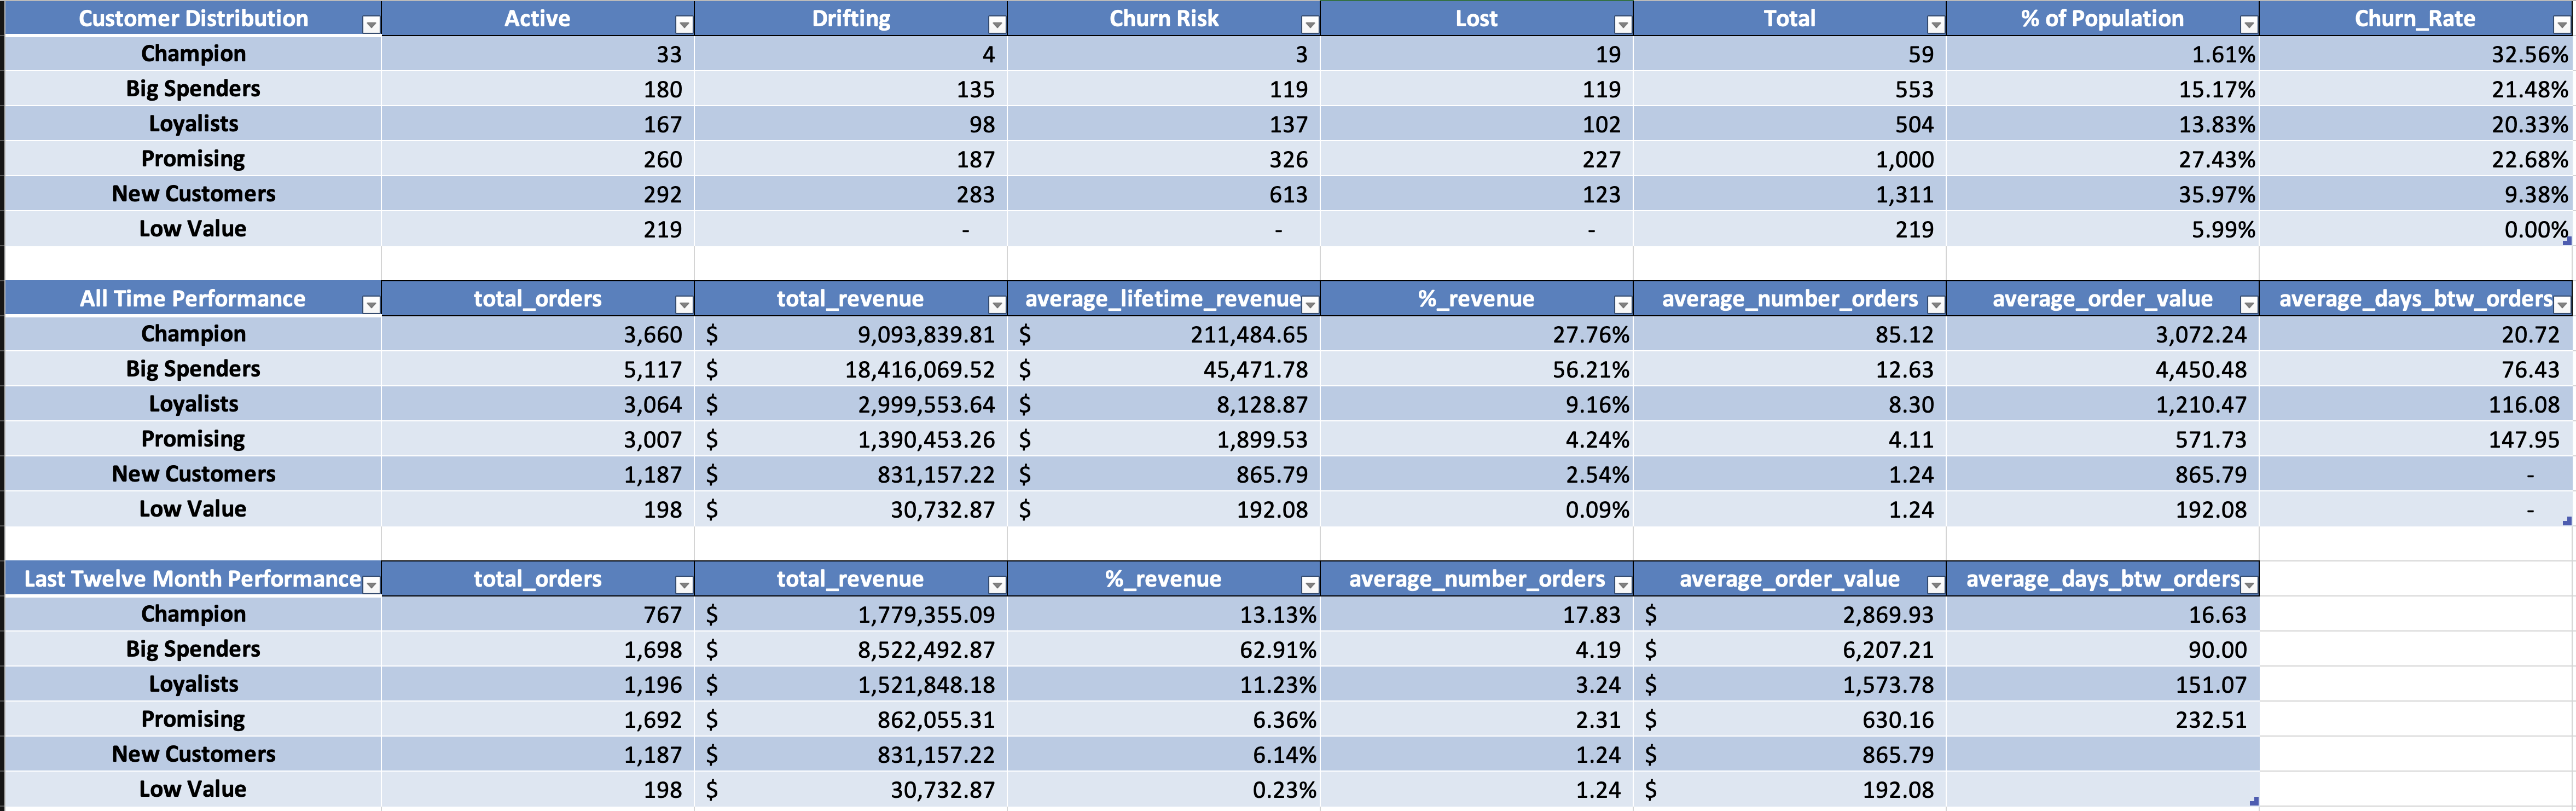Viewport: 2576px width, 811px height.
Task: Click the twelve-month total orders value 767
Action: point(537,614)
